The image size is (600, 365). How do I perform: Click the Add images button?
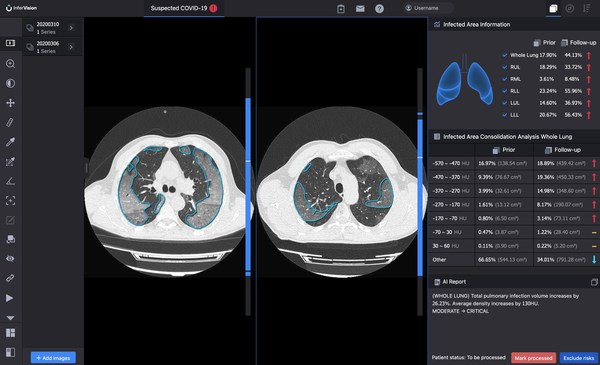click(x=53, y=358)
